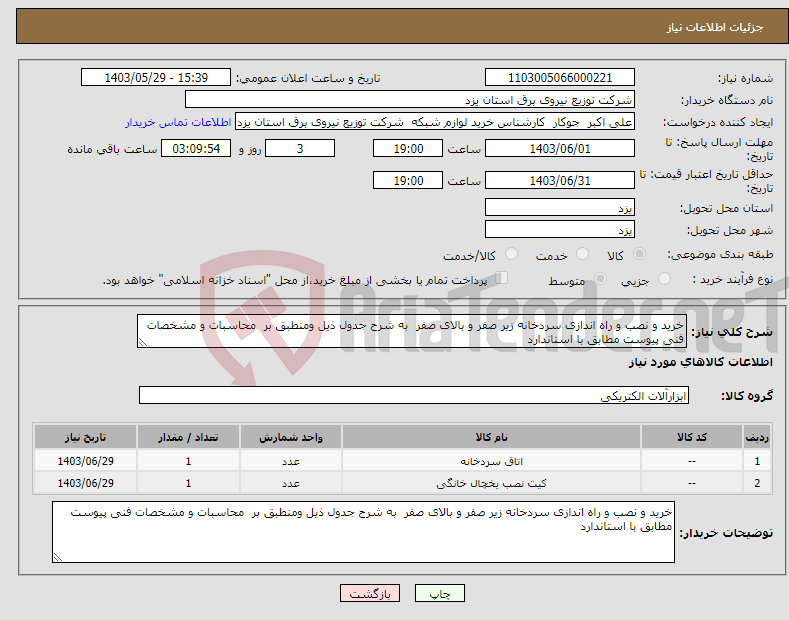Screen dimensions: 789x620
Task: Click the delivery province field
Action: coord(560,207)
